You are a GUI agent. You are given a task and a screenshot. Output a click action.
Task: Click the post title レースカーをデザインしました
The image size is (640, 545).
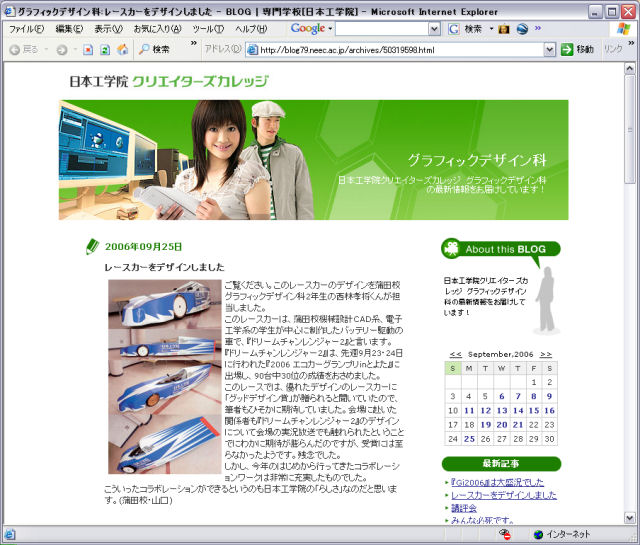164,267
